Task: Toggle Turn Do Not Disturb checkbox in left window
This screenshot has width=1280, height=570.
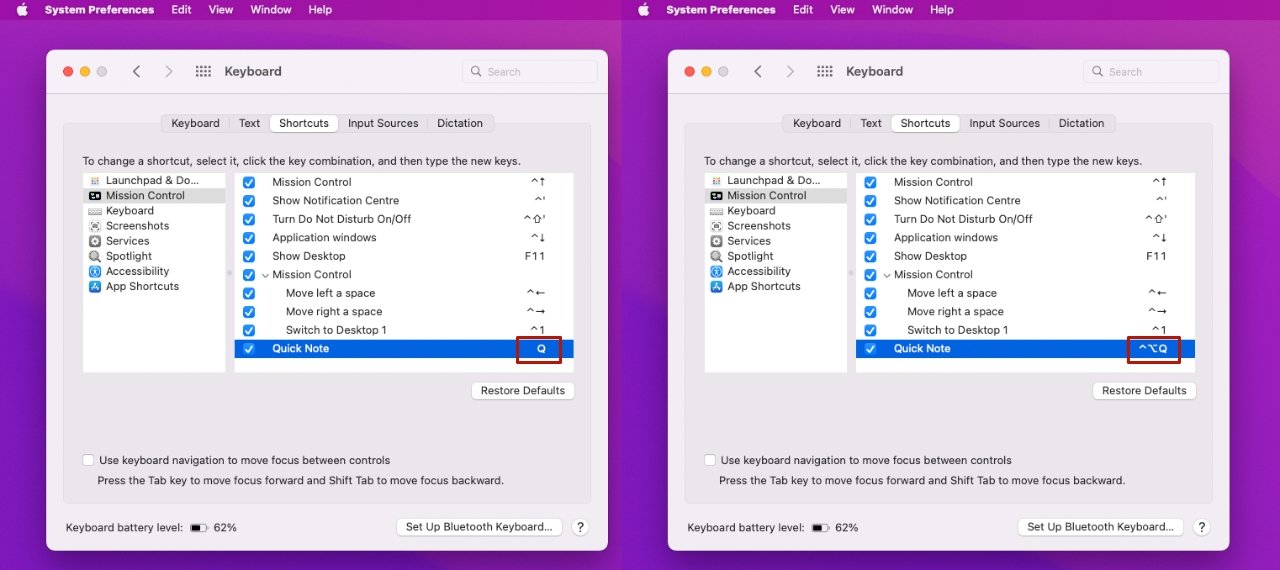Action: 249,219
